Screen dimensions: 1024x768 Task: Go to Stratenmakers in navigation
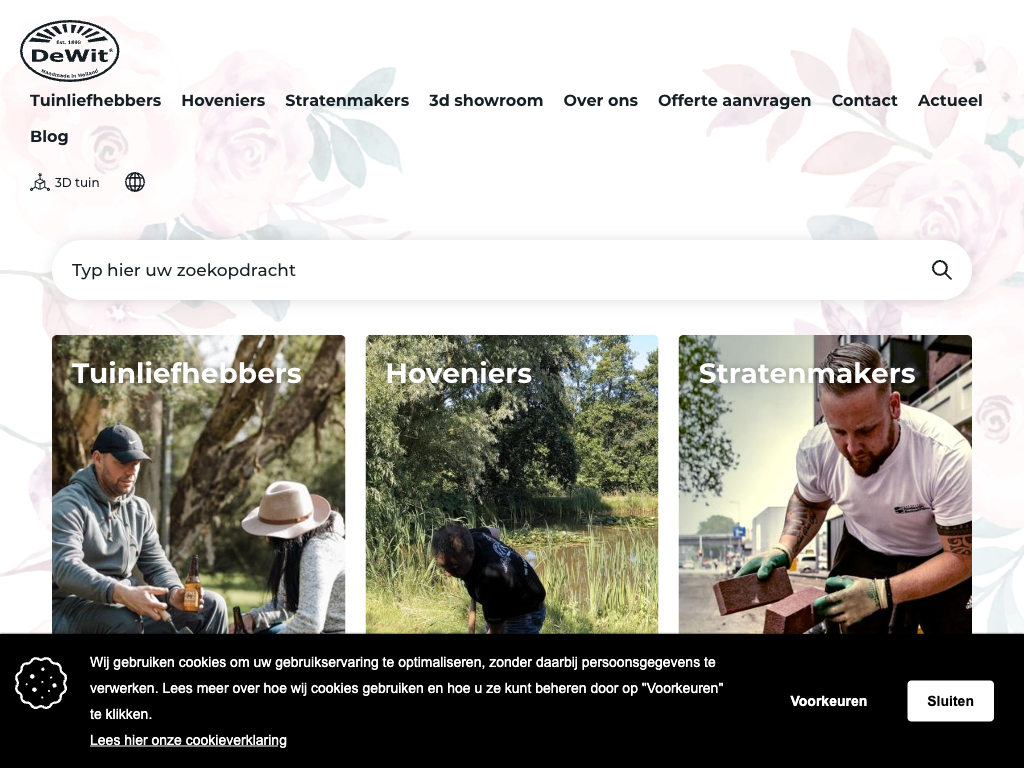click(x=347, y=101)
